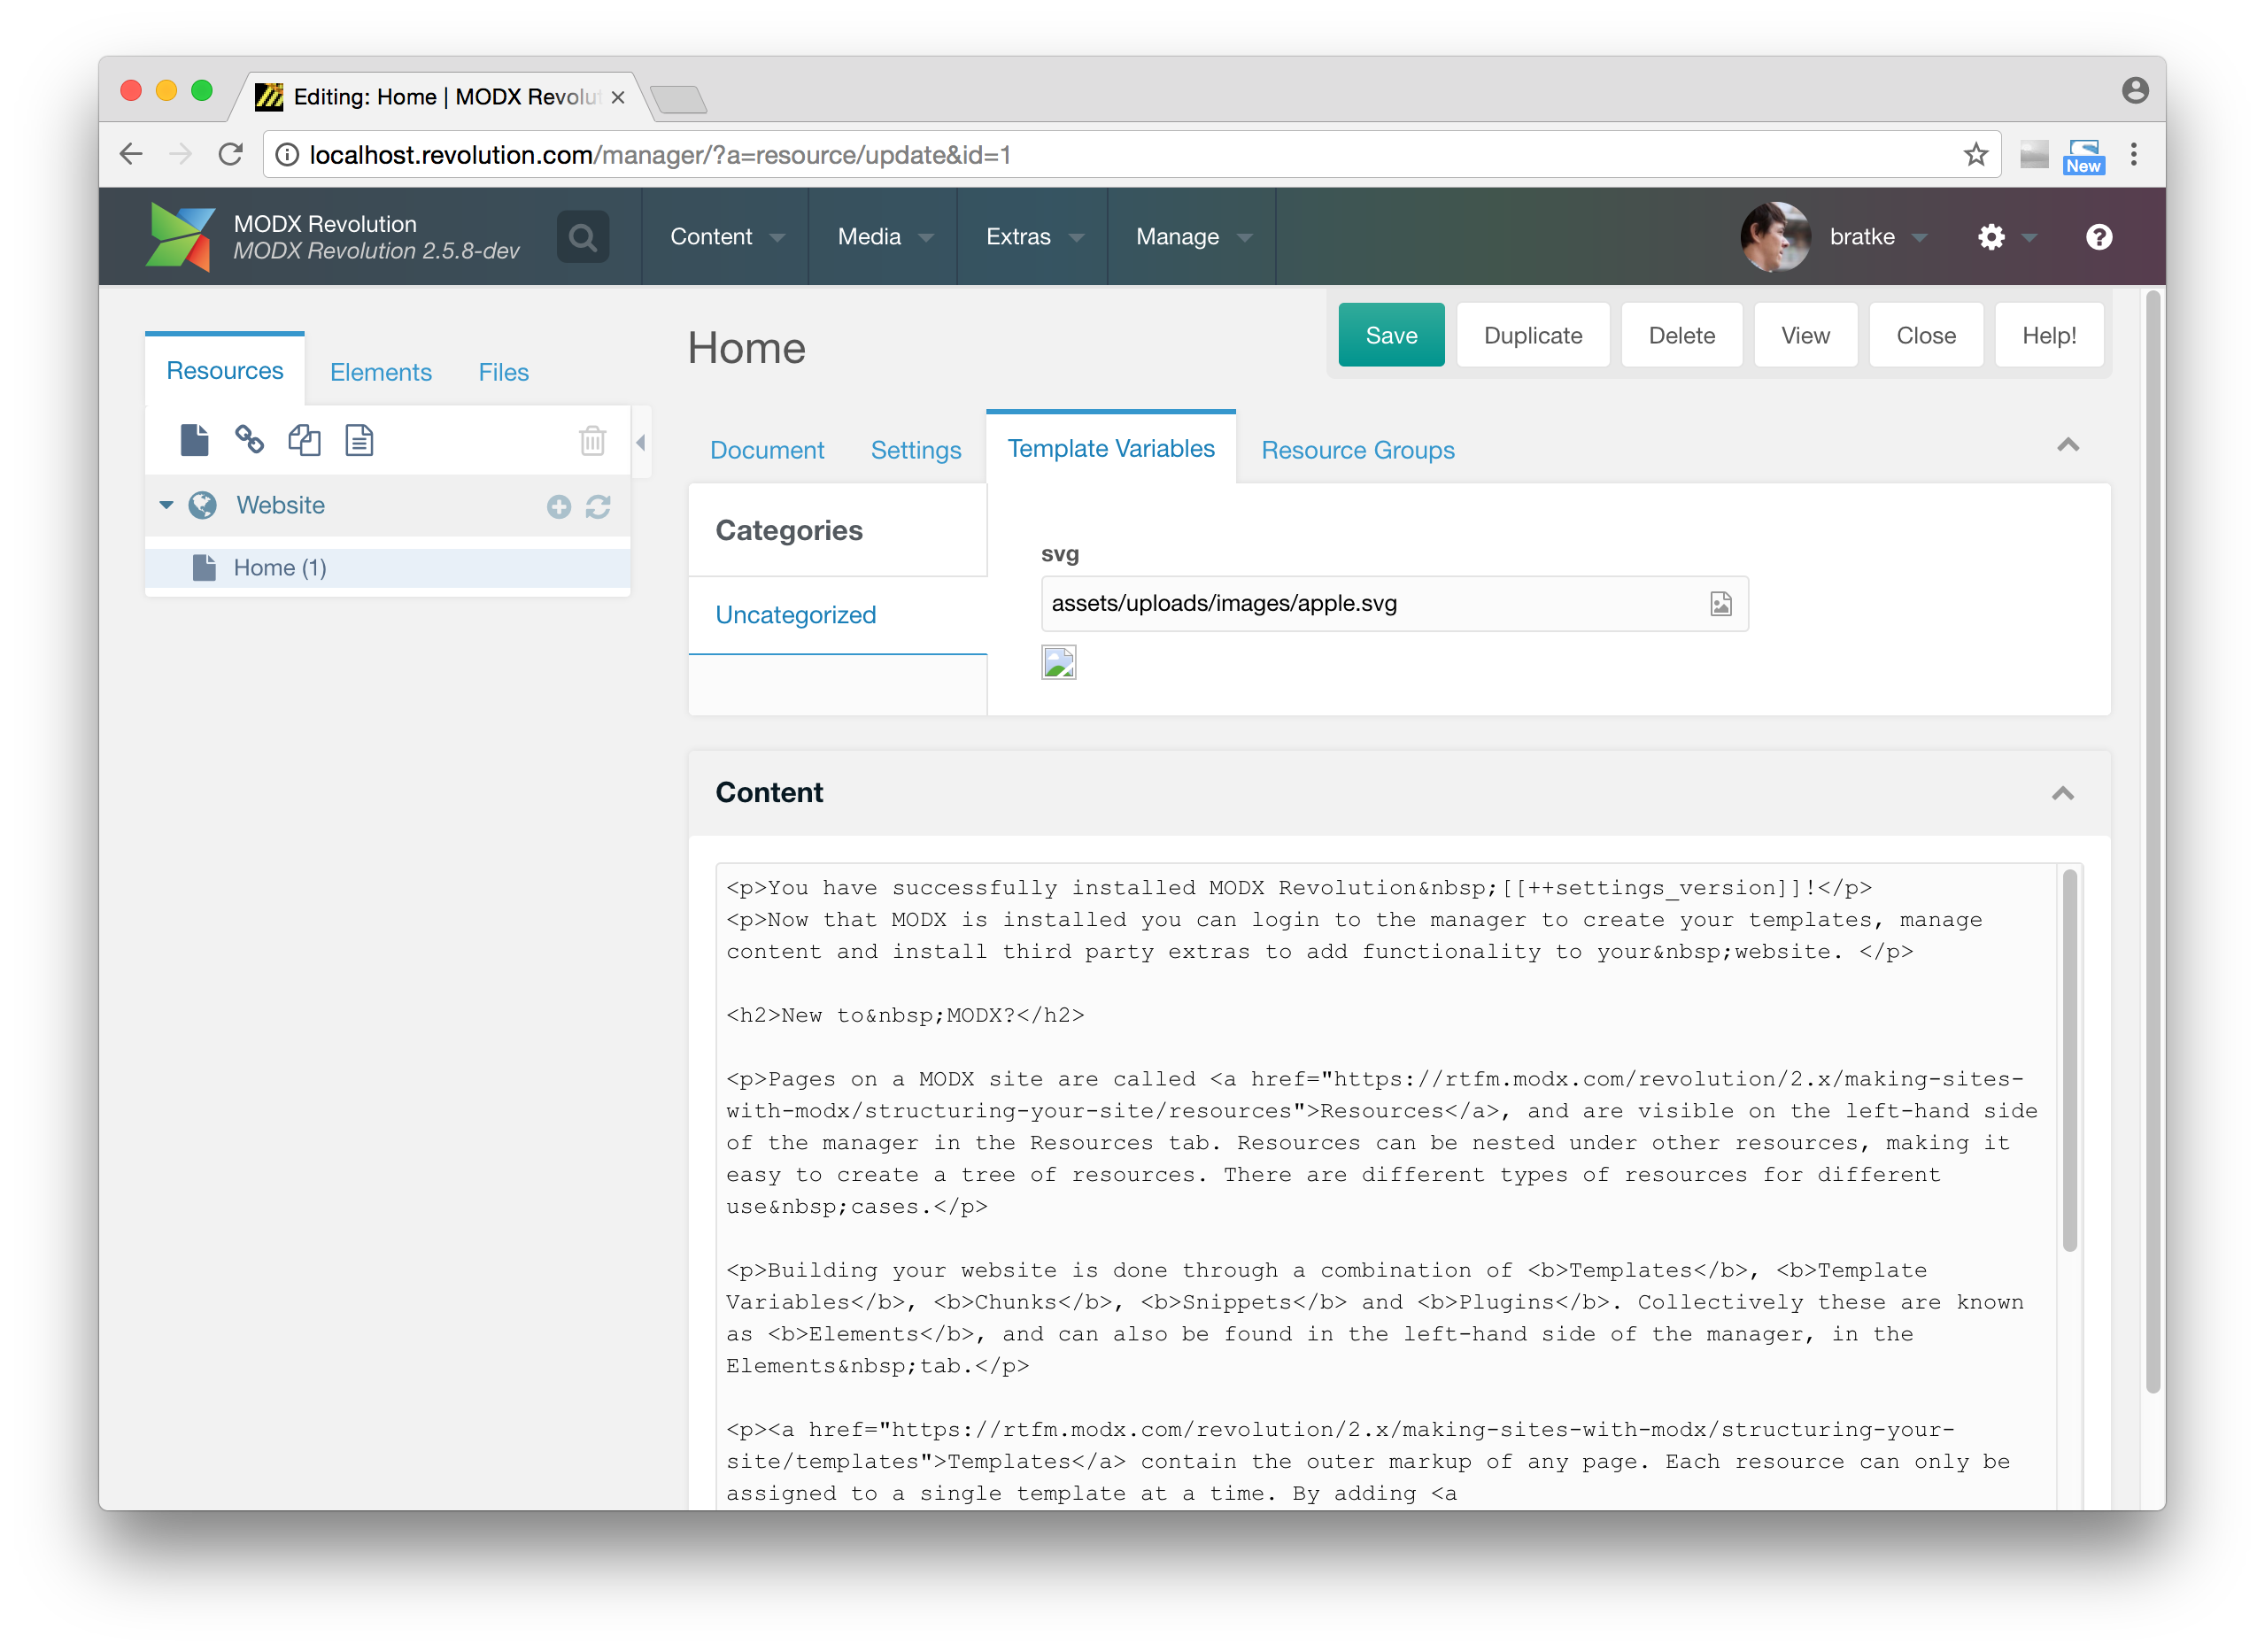Viewport: 2265px width, 1652px height.
Task: Reload the page with the browser refresh icon
Action: point(231,154)
